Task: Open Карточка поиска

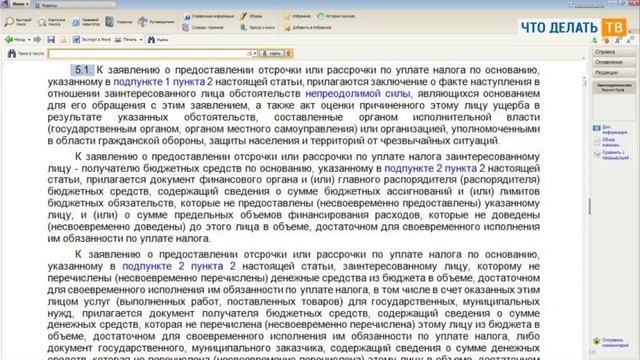Action: 51,22
